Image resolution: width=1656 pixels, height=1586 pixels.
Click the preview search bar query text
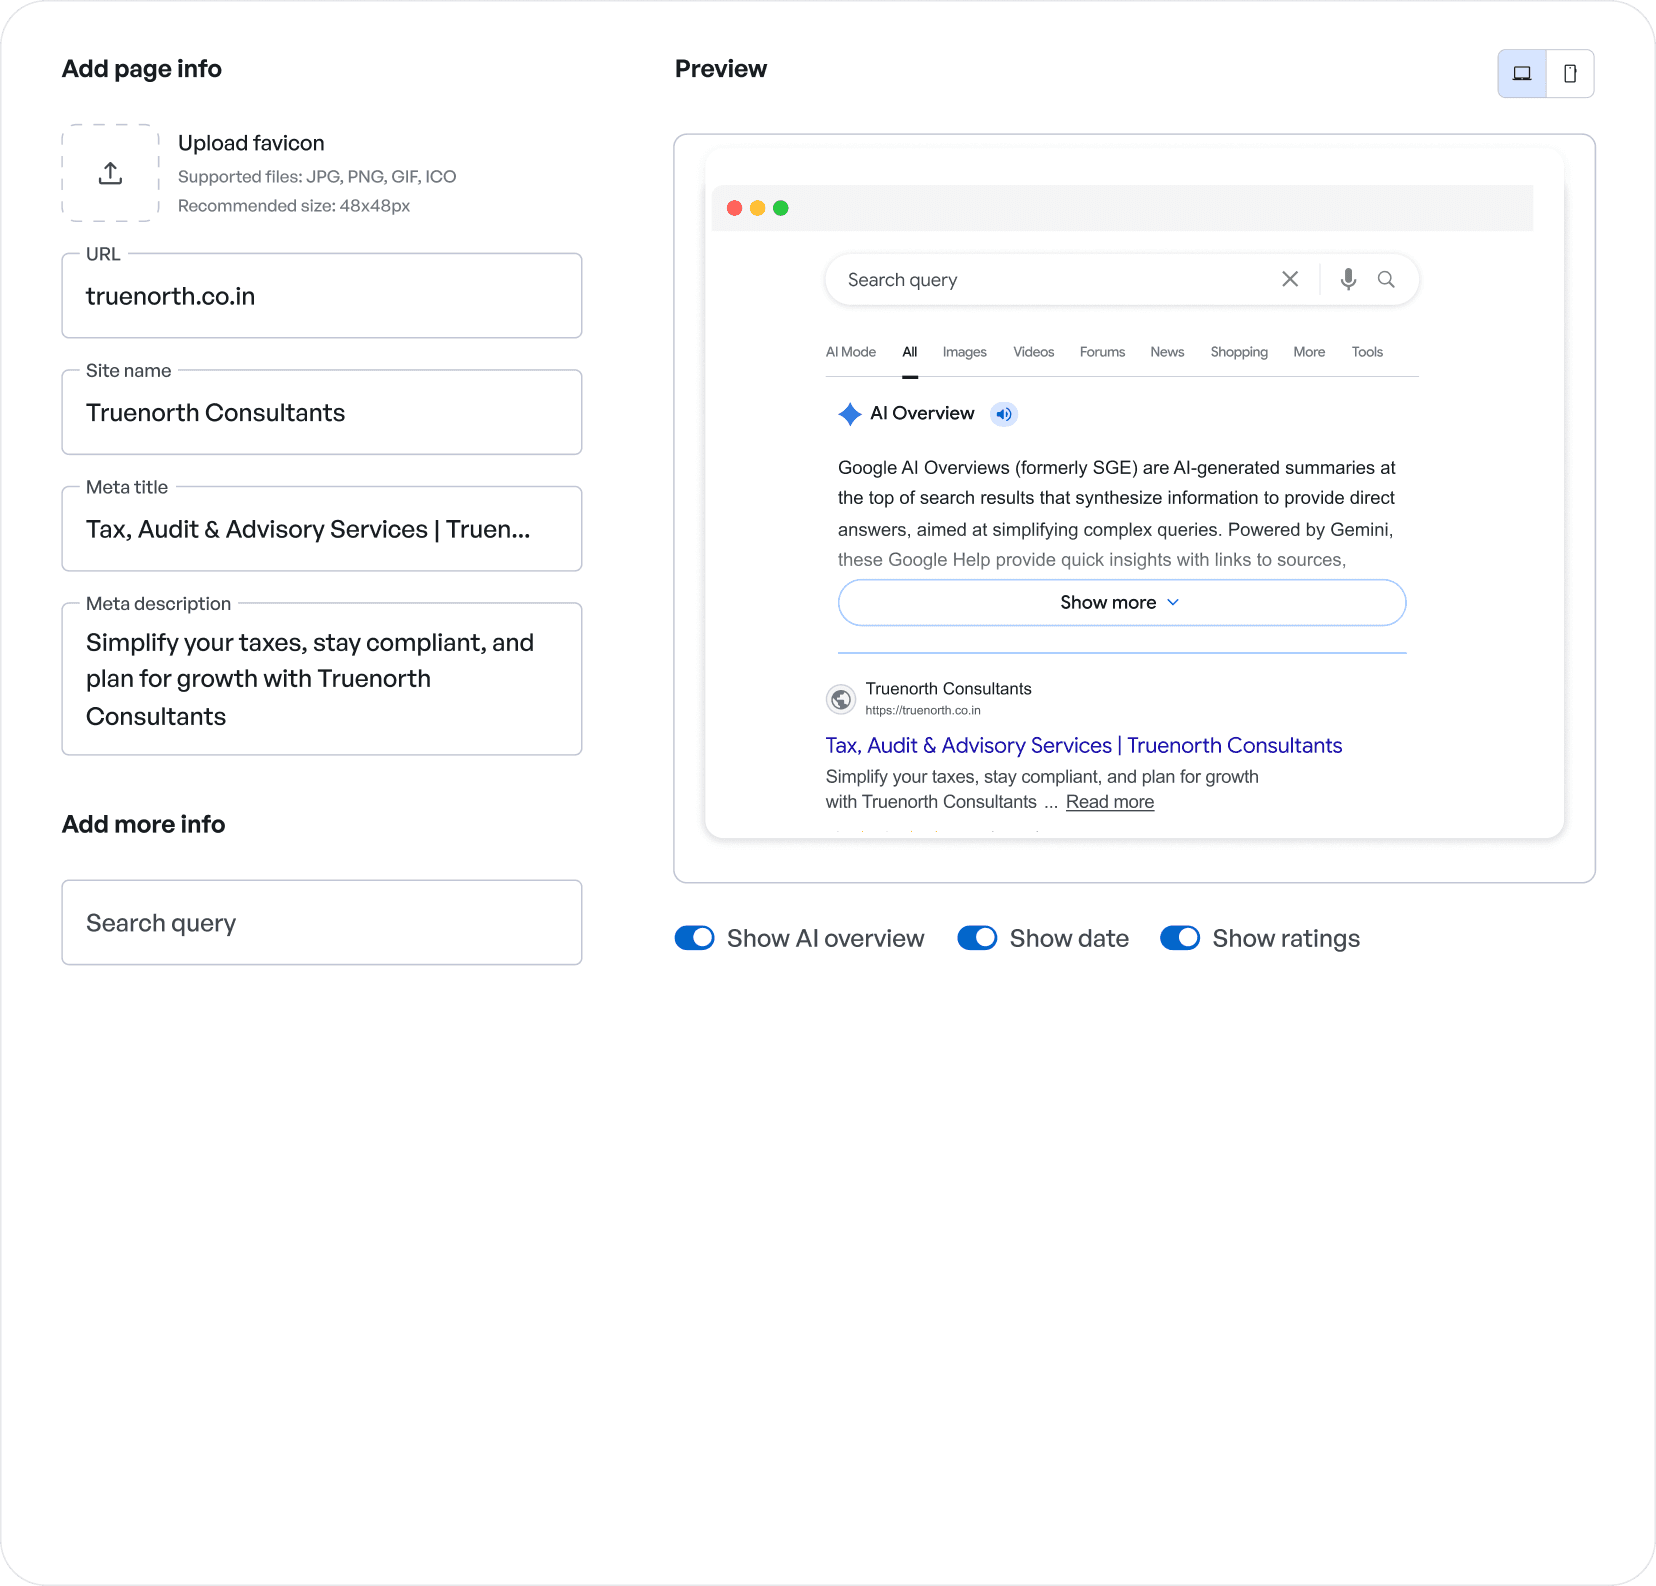[x=903, y=280]
